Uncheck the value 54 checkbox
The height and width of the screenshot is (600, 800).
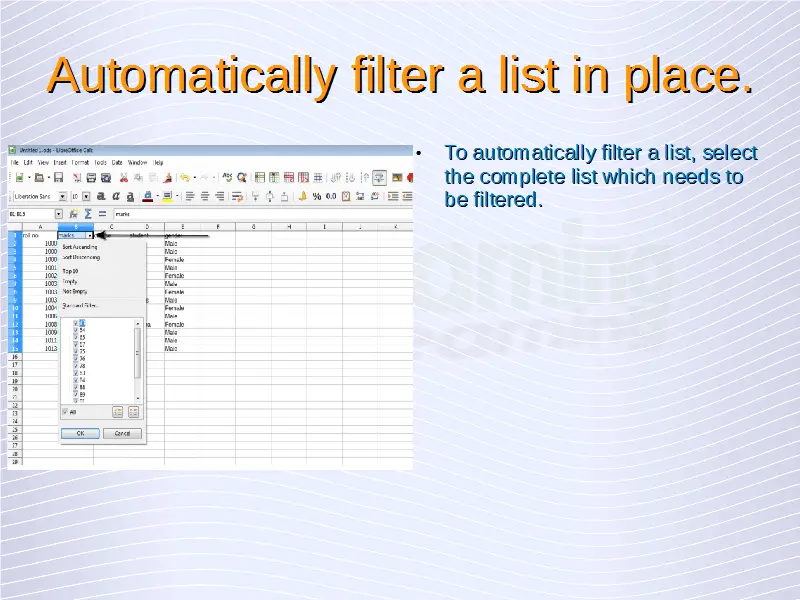[75, 331]
